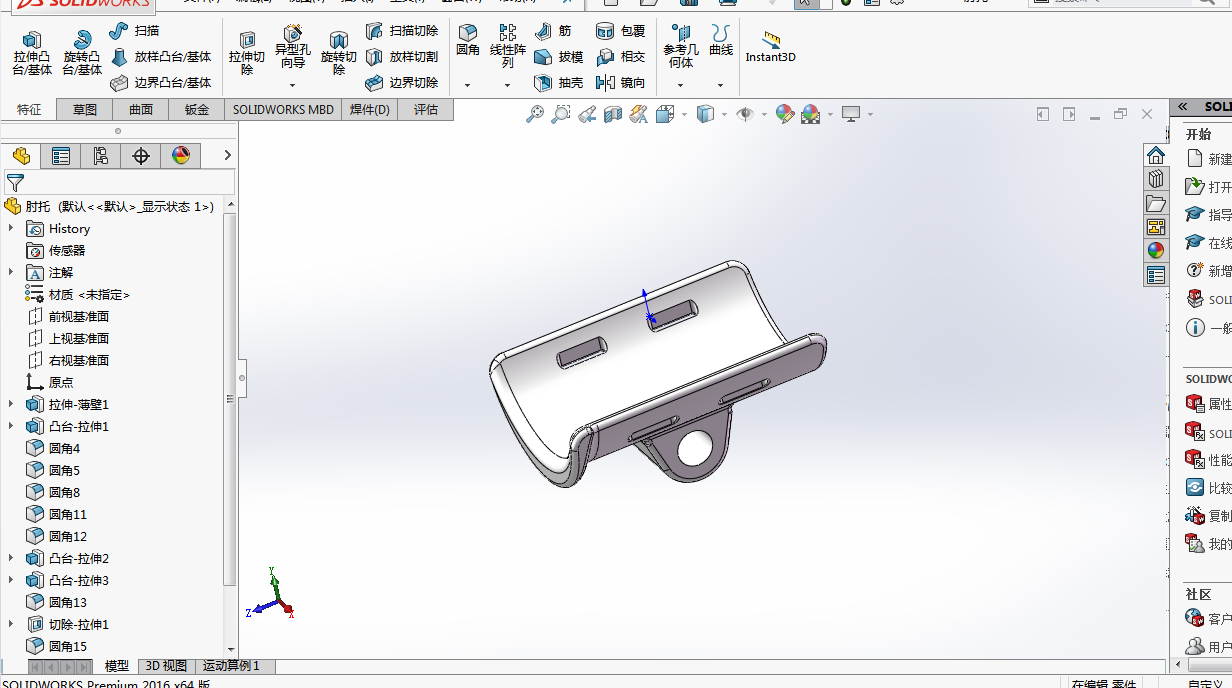
Task: Switch to the SOLIDWORKS MBD tab
Action: click(x=284, y=110)
